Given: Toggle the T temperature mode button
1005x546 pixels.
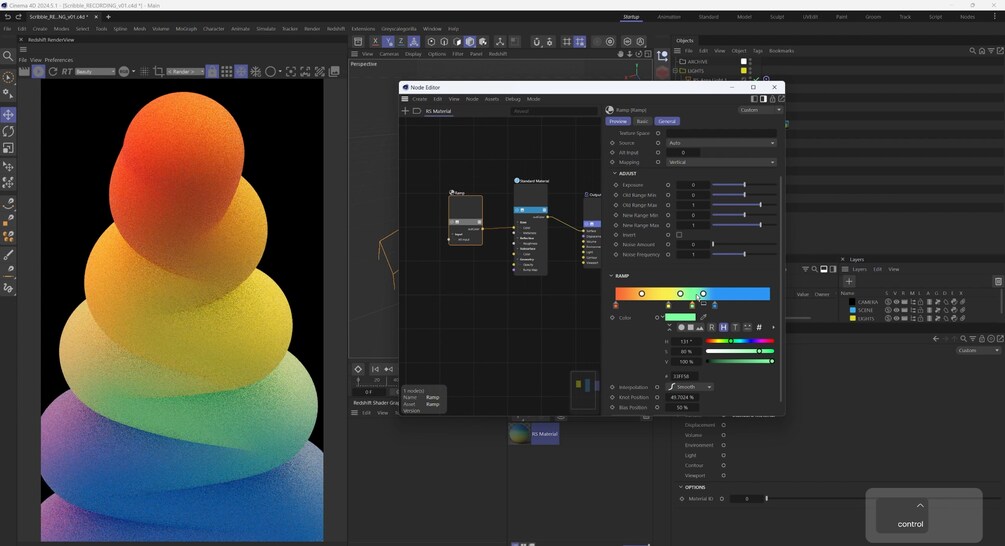Looking at the screenshot, I should coord(735,327).
